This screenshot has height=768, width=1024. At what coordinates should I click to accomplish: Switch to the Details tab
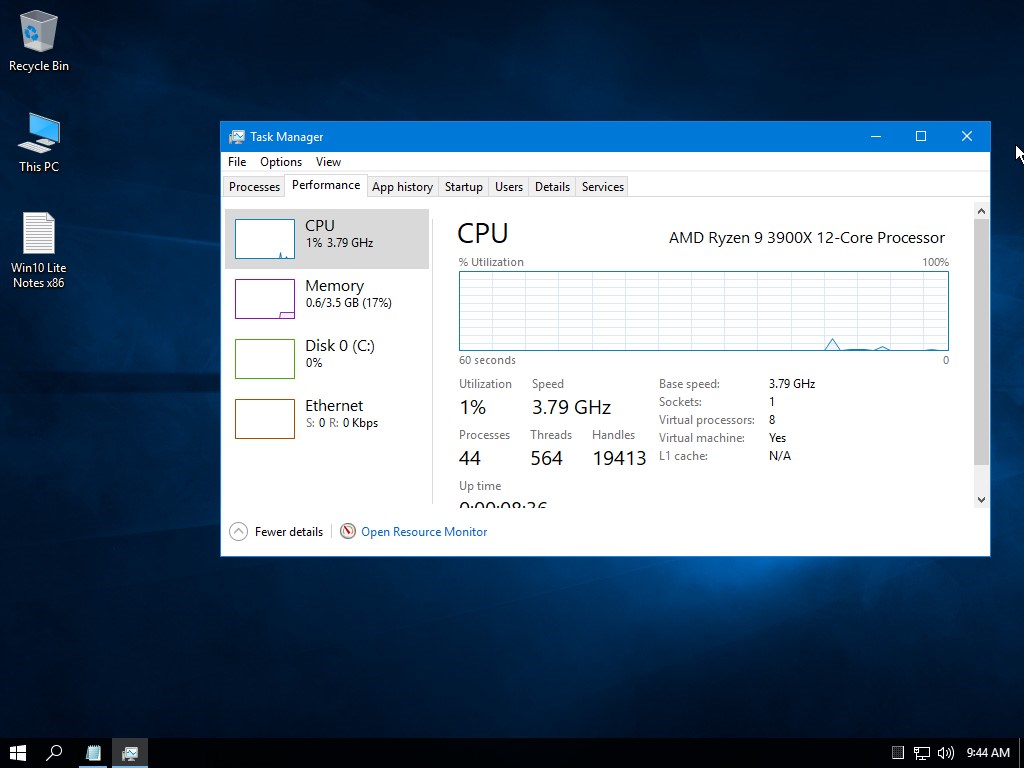pos(552,187)
